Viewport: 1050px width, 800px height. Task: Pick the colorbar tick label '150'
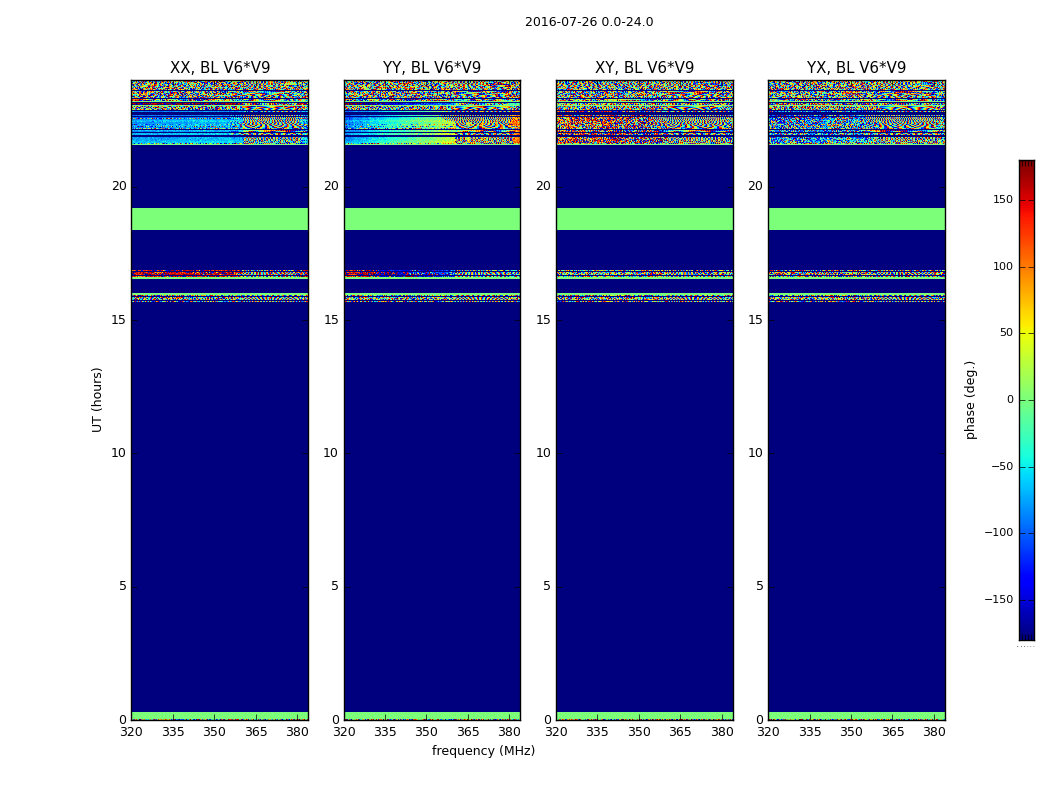1001,200
